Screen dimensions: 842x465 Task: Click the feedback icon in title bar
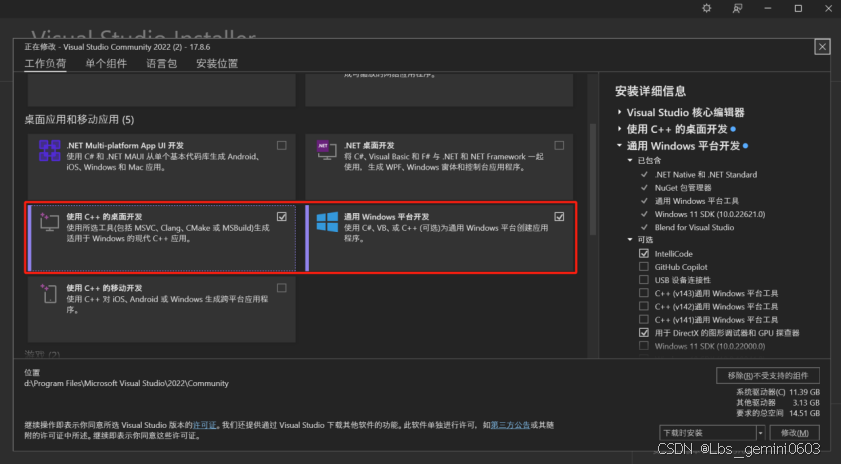[737, 8]
